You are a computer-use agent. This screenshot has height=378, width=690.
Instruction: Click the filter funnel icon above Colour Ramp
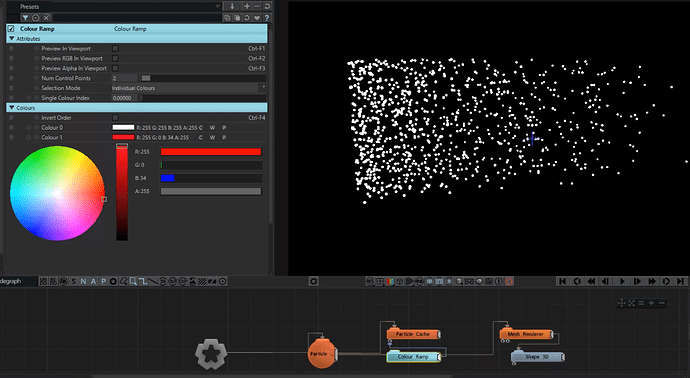(26, 18)
